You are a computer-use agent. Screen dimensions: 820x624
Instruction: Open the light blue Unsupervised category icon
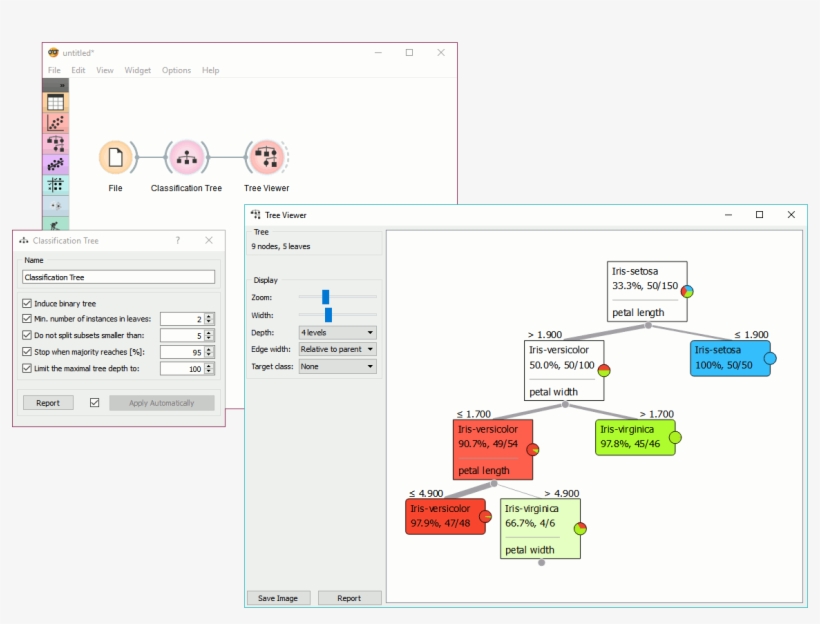click(55, 206)
